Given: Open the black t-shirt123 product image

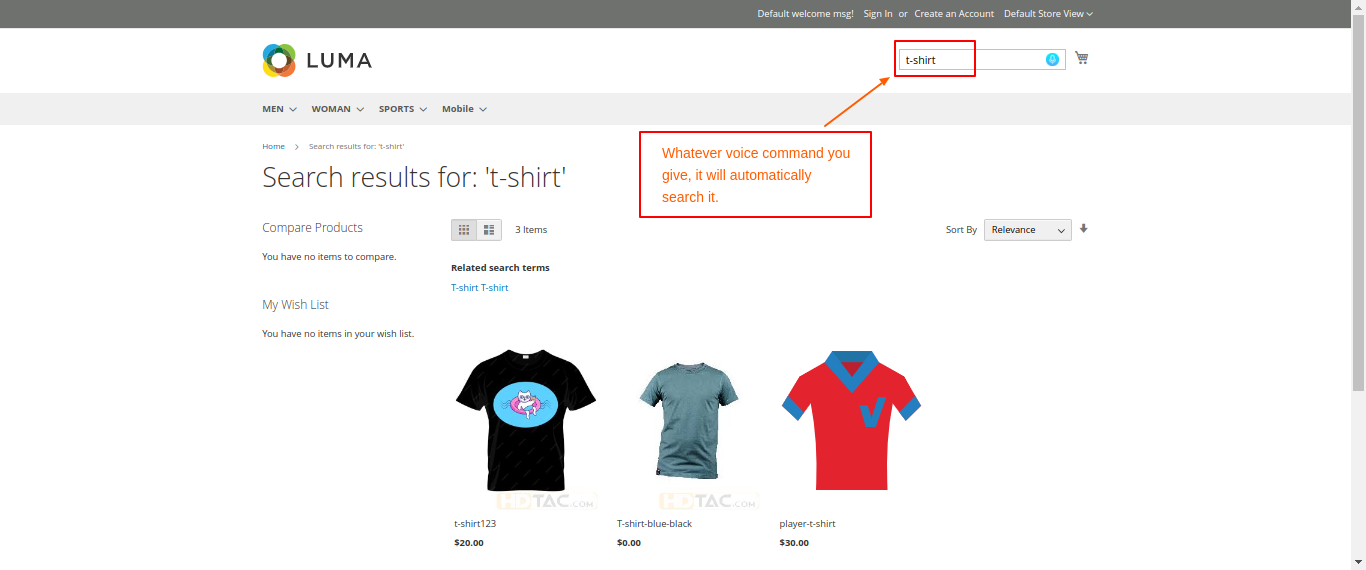Looking at the screenshot, I should (x=526, y=420).
